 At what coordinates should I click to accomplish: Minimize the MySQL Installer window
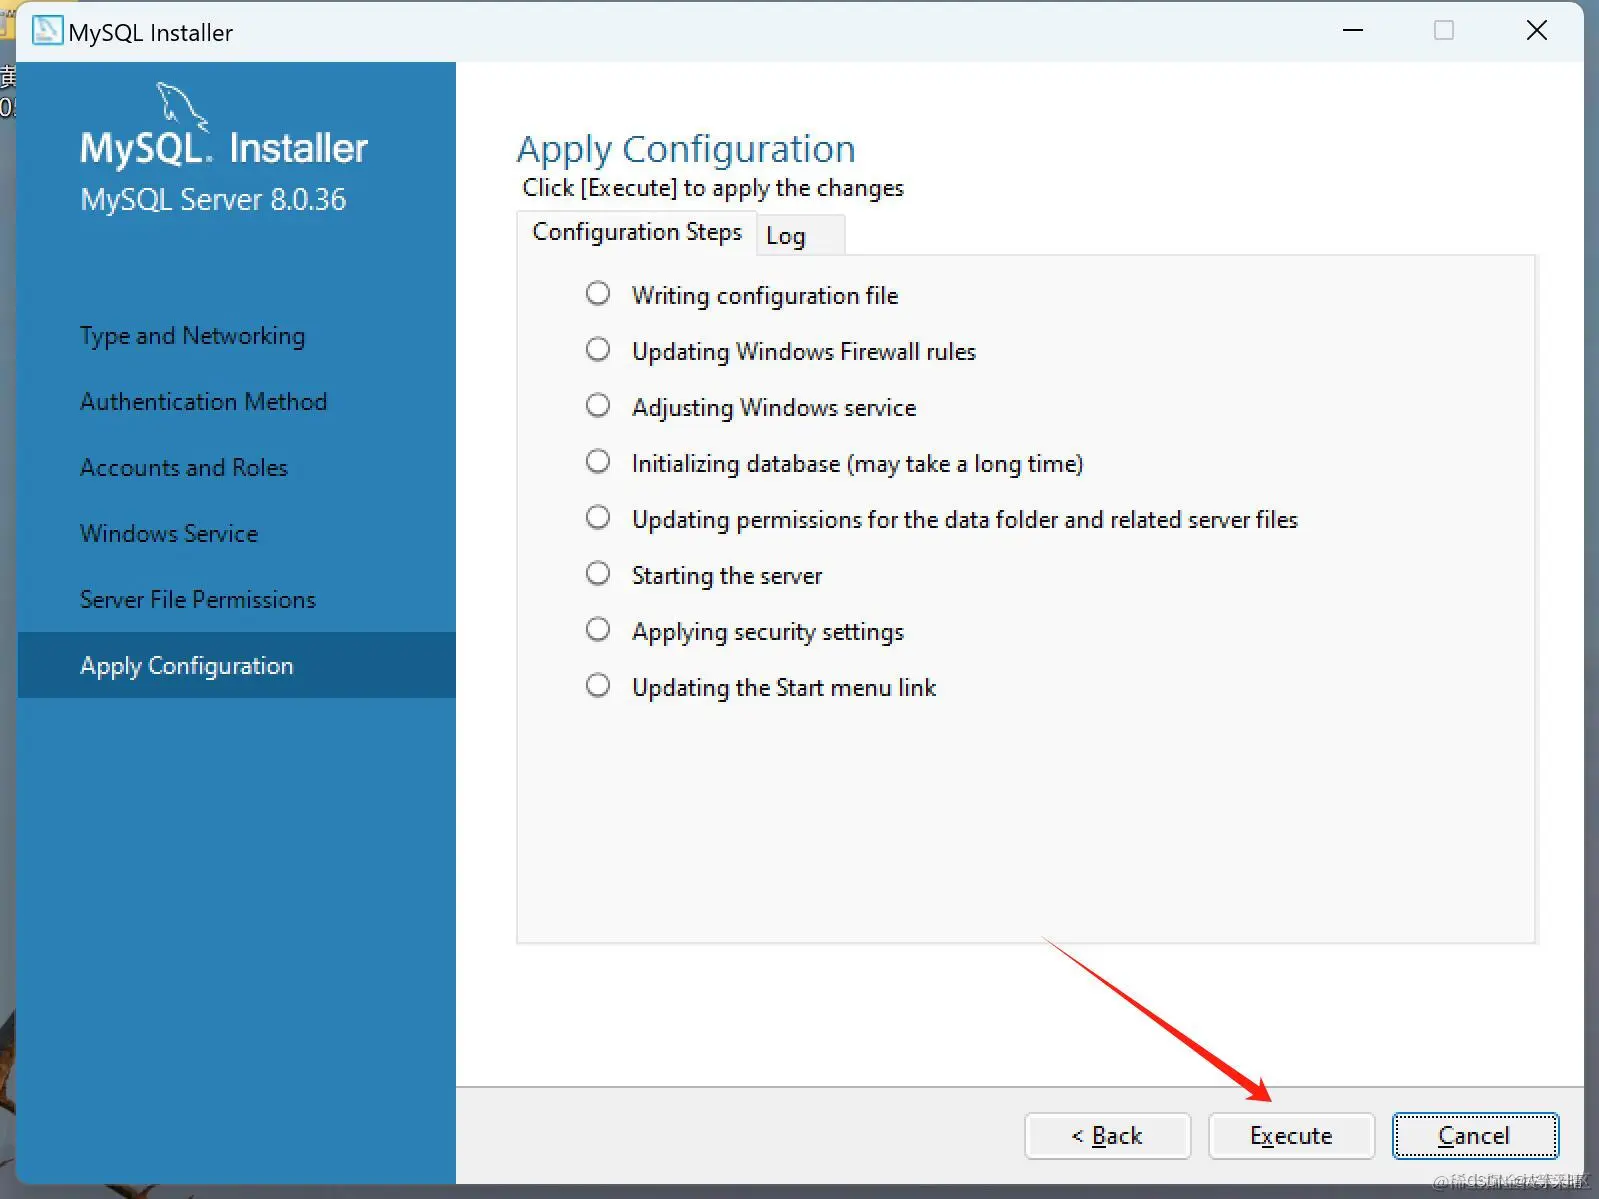click(1353, 31)
